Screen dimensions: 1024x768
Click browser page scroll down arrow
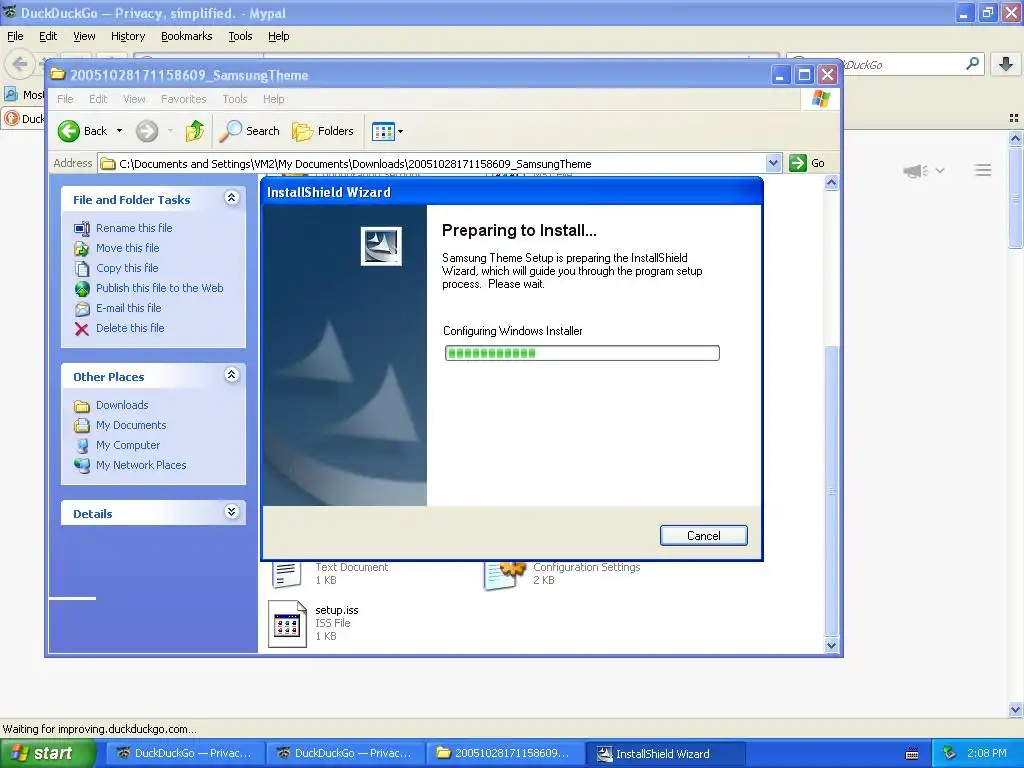pyautogui.click(x=1015, y=709)
